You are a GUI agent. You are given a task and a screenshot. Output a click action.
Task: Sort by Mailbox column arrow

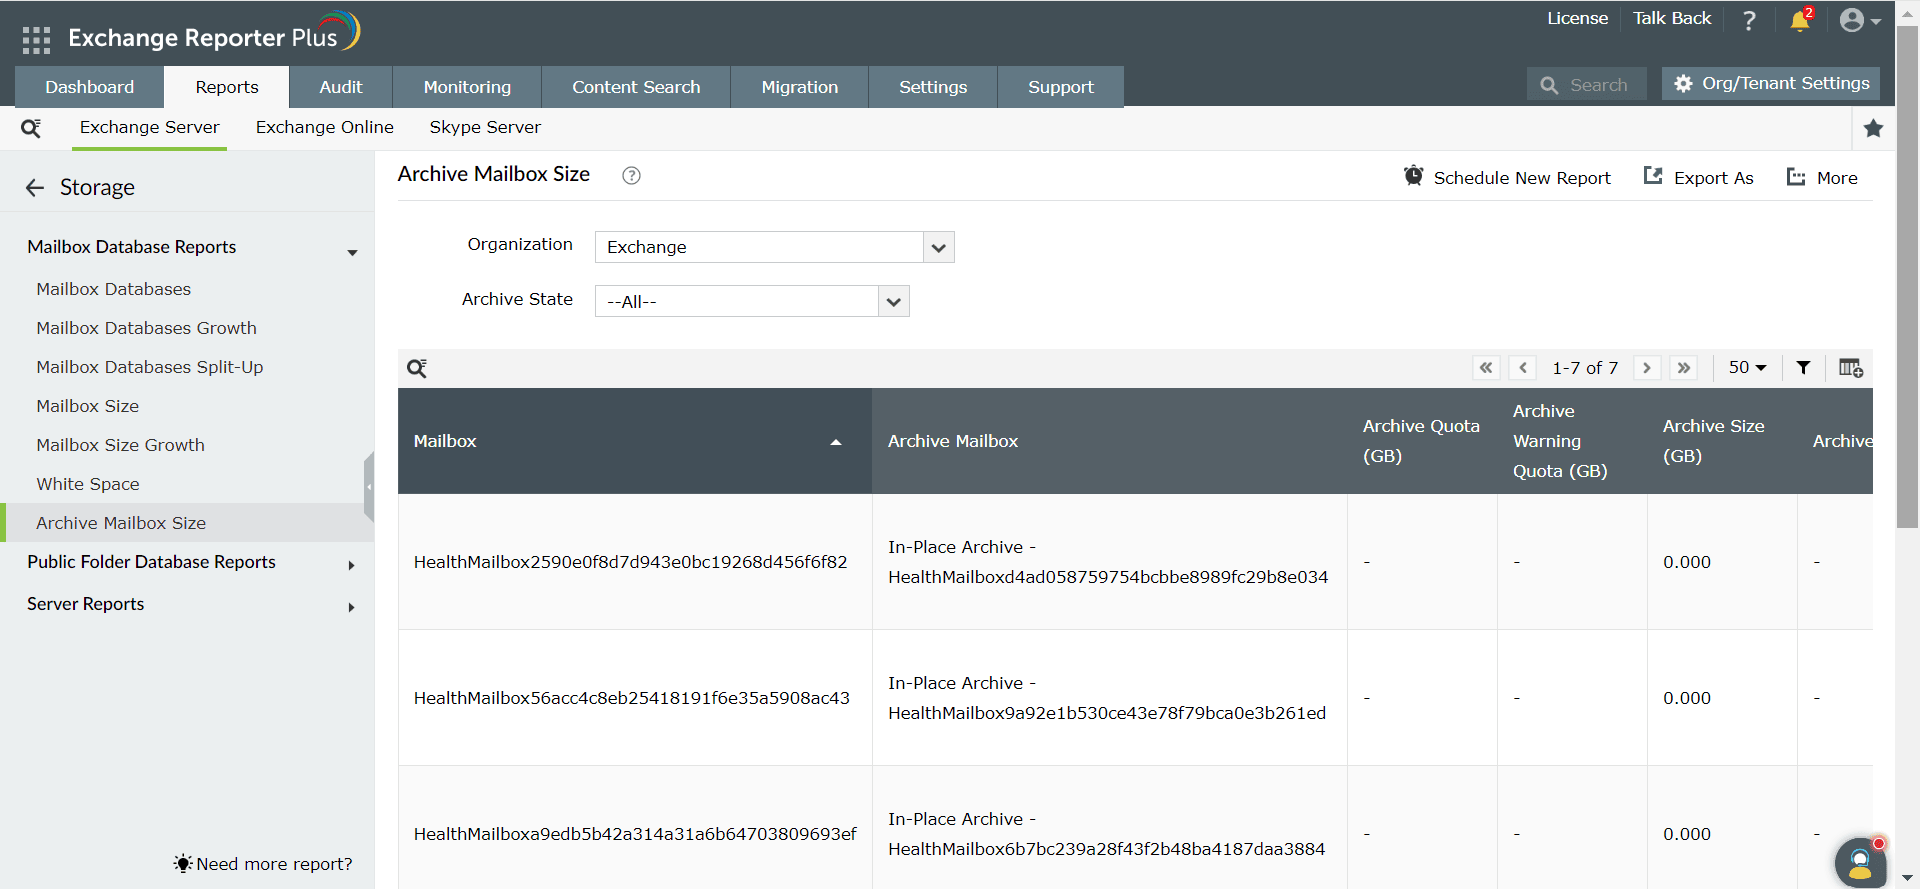click(x=836, y=442)
